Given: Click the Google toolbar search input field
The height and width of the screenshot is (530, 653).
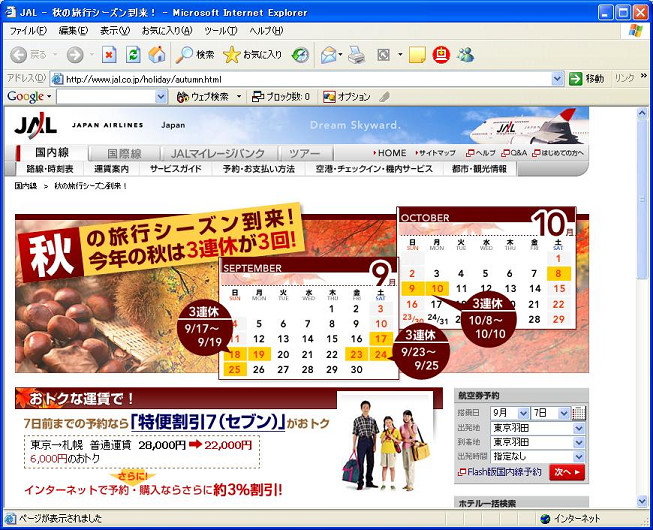Looking at the screenshot, I should 107,97.
